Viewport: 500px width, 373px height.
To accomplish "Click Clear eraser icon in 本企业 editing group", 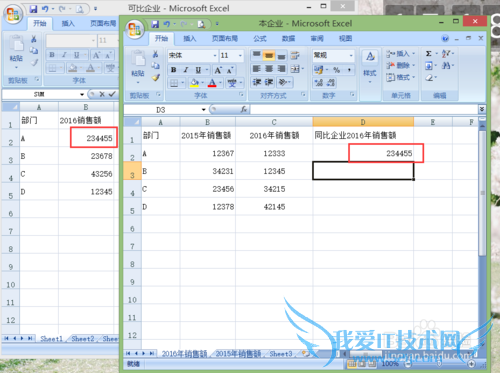I will click(x=429, y=78).
